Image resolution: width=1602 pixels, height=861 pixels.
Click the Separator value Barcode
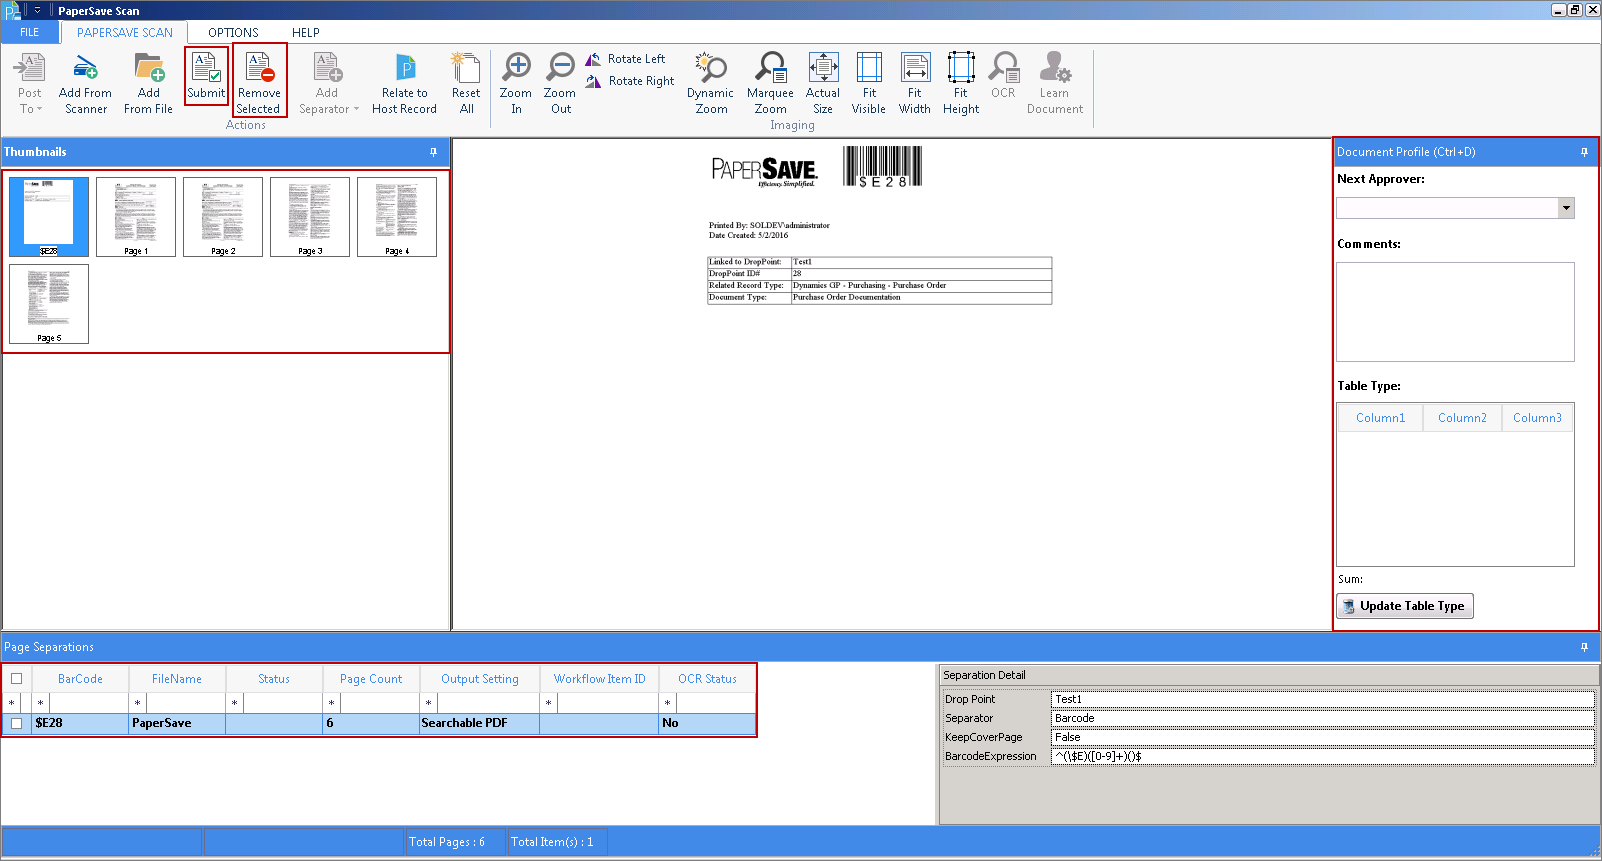(1322, 718)
